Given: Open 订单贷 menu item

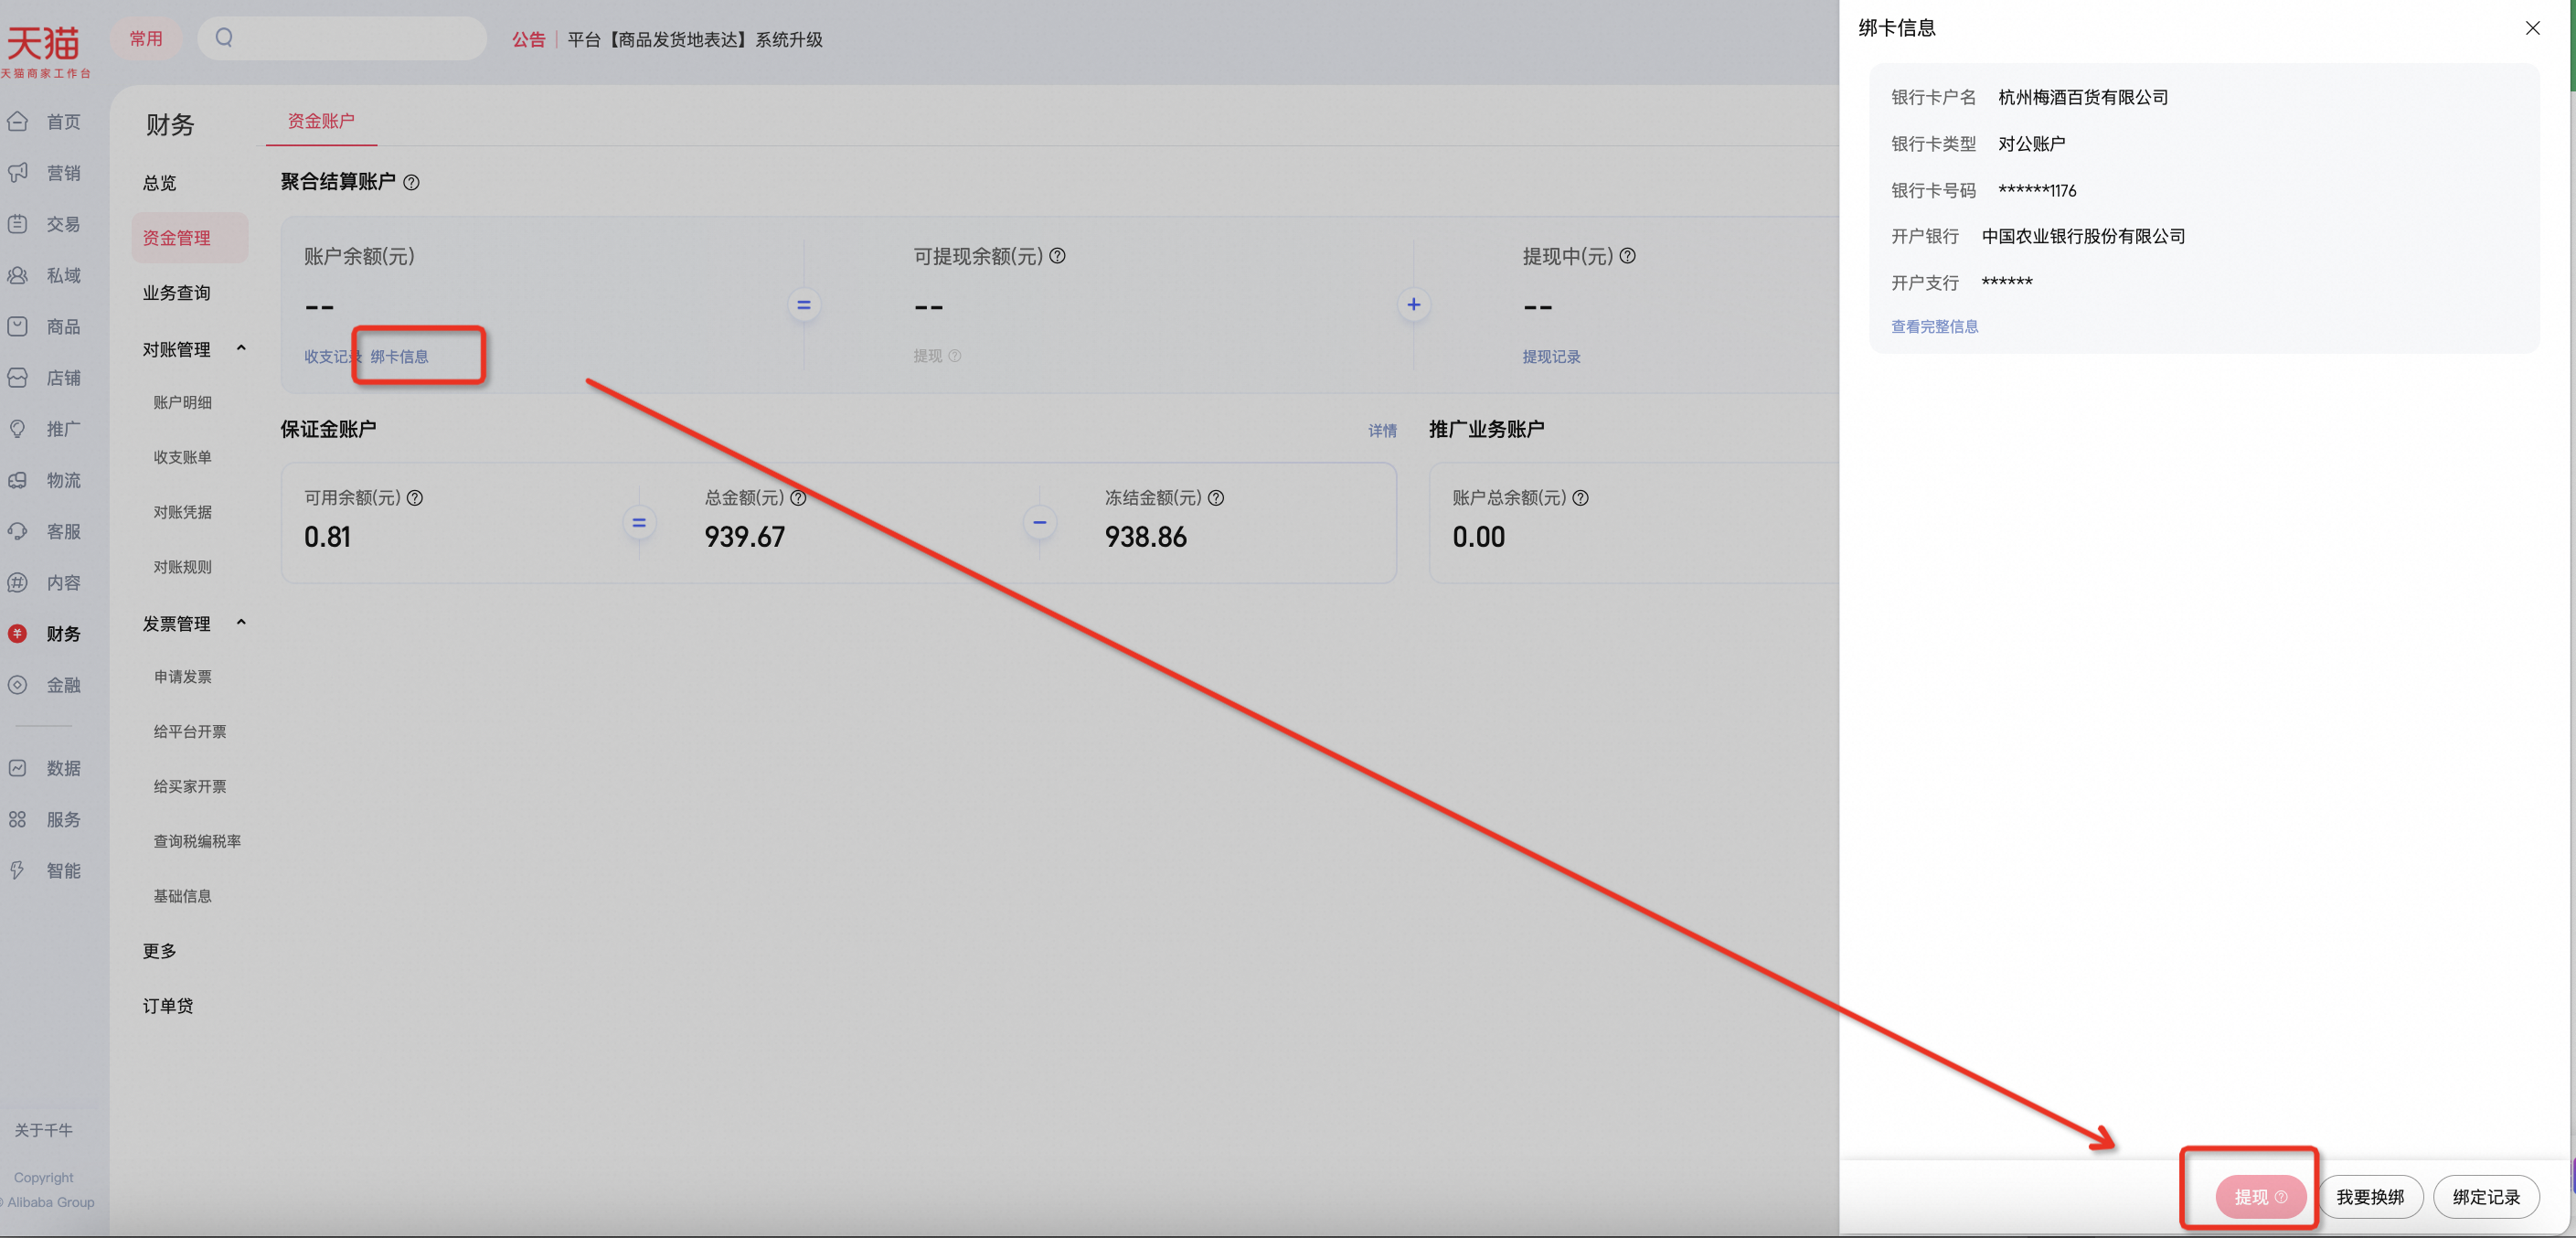Looking at the screenshot, I should pos(167,1006).
